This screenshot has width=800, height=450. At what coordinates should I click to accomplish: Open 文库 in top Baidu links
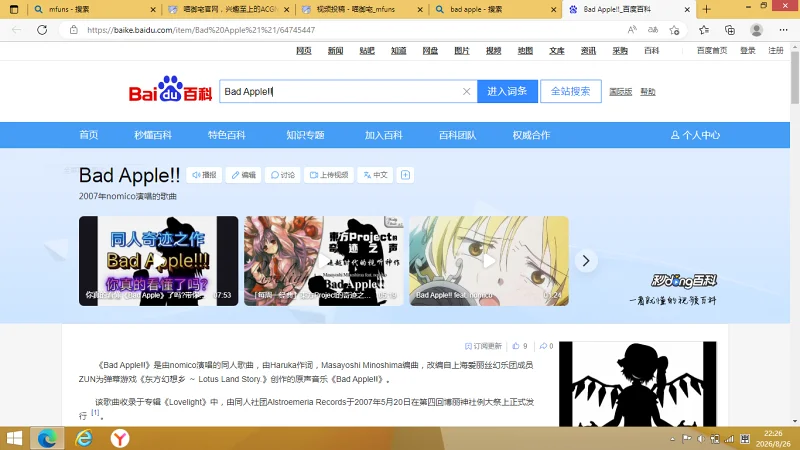tap(557, 51)
